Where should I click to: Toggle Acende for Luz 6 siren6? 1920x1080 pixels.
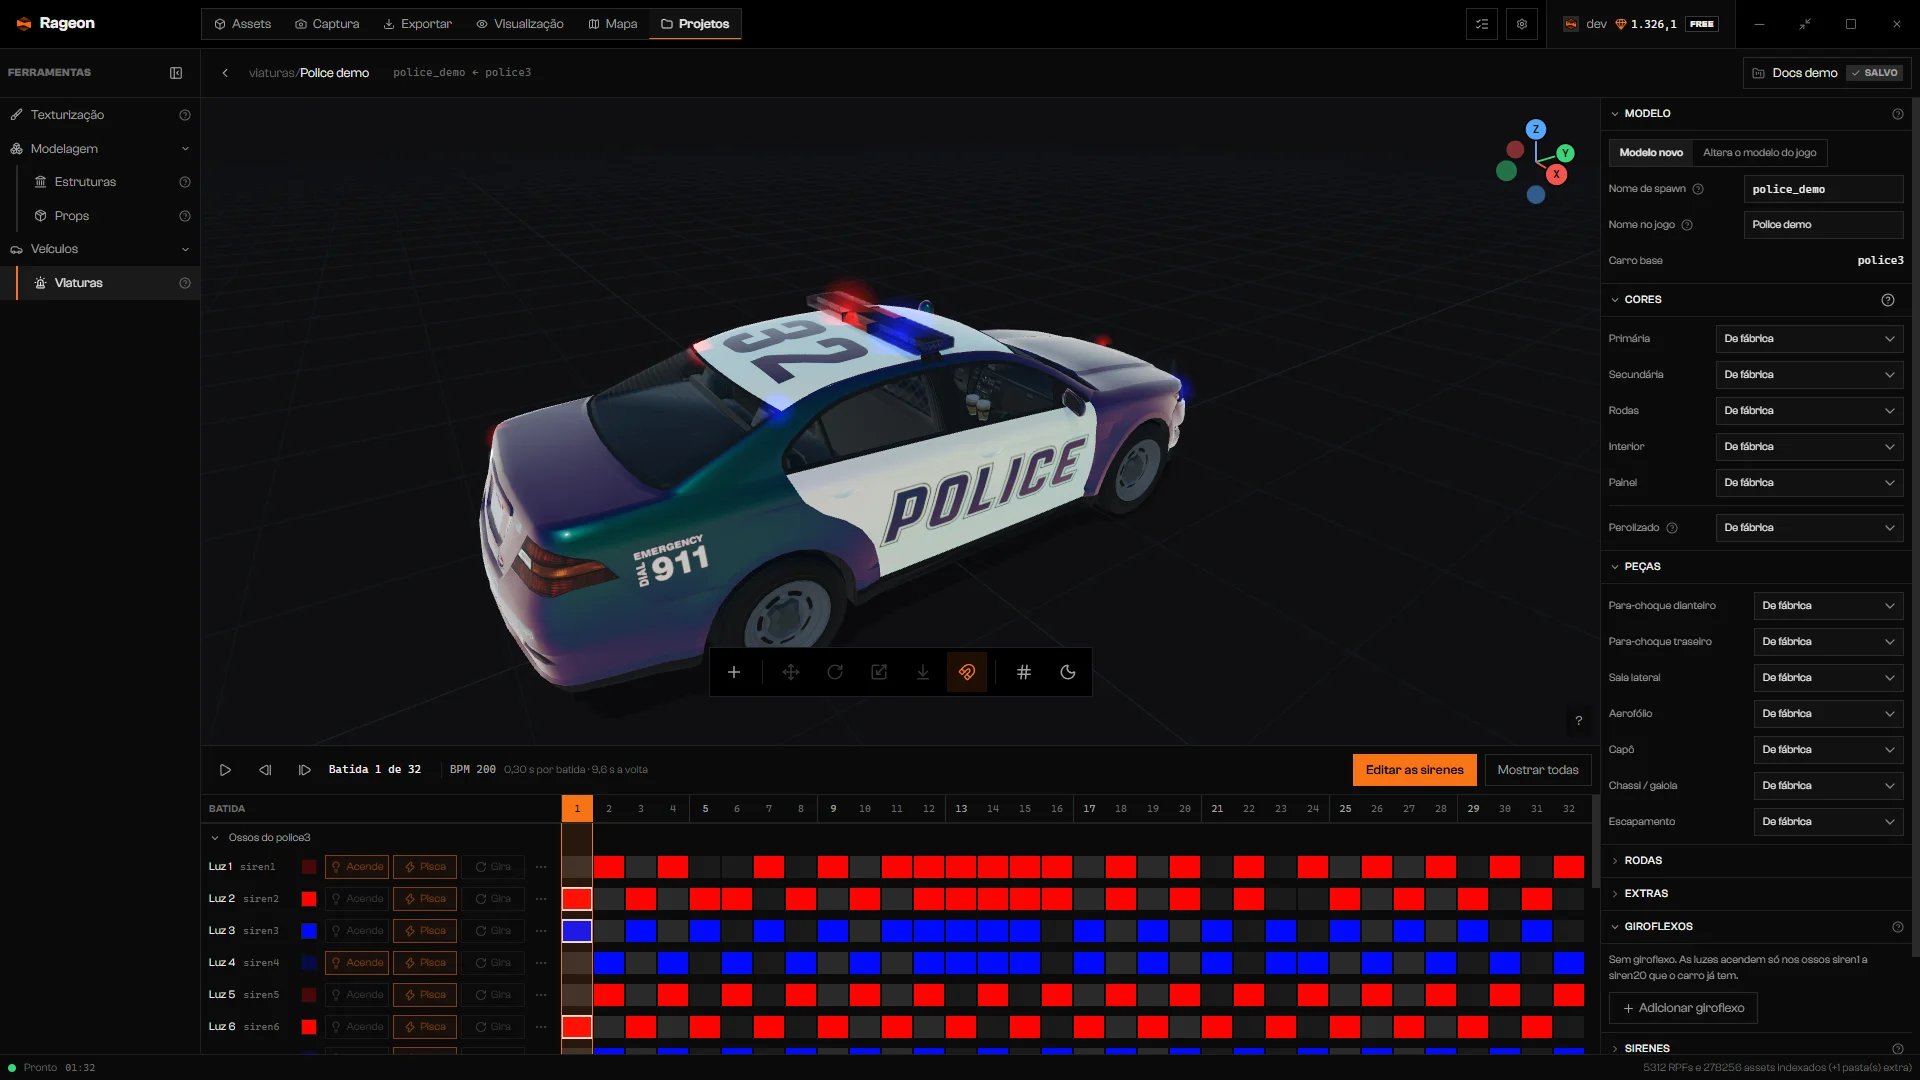click(x=357, y=1027)
